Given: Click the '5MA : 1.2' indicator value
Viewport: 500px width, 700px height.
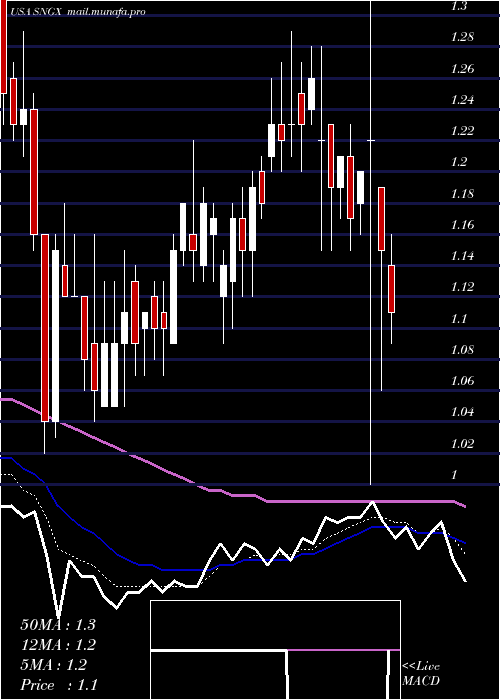Looking at the screenshot, I should click(x=54, y=665).
